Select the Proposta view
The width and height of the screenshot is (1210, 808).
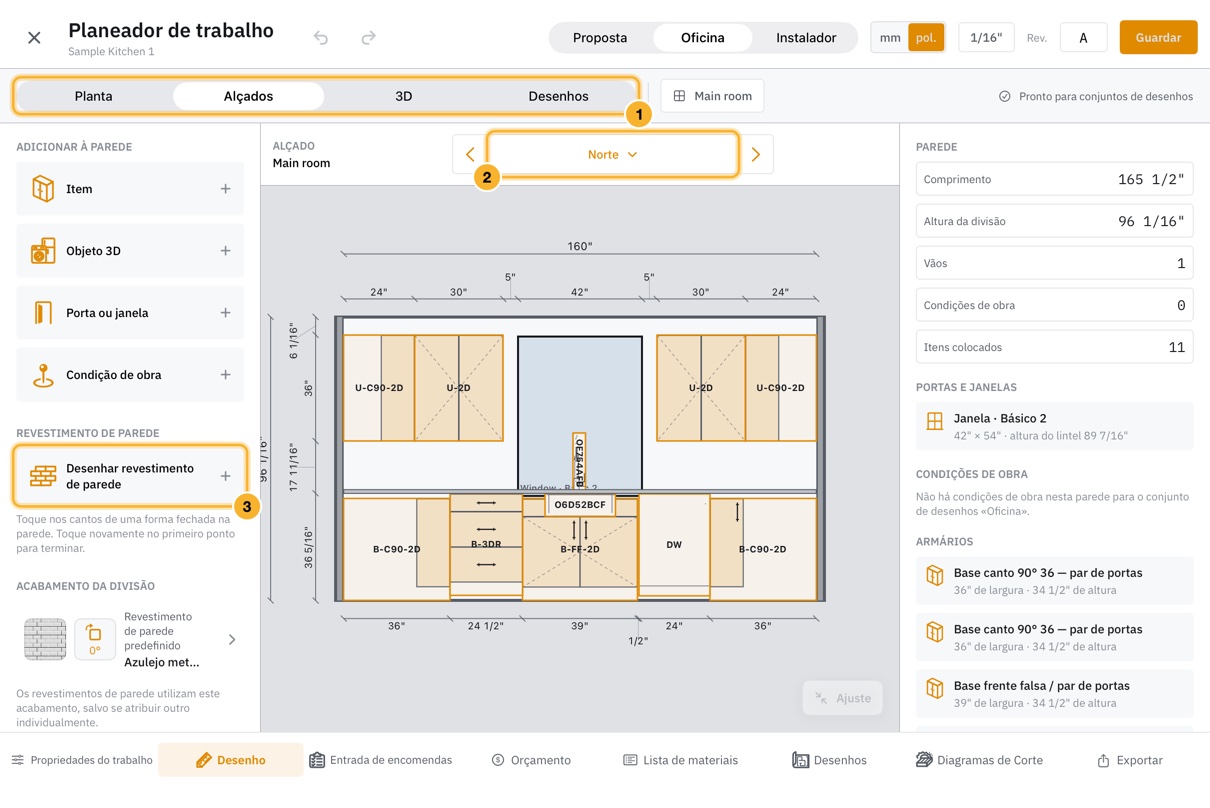[600, 38]
